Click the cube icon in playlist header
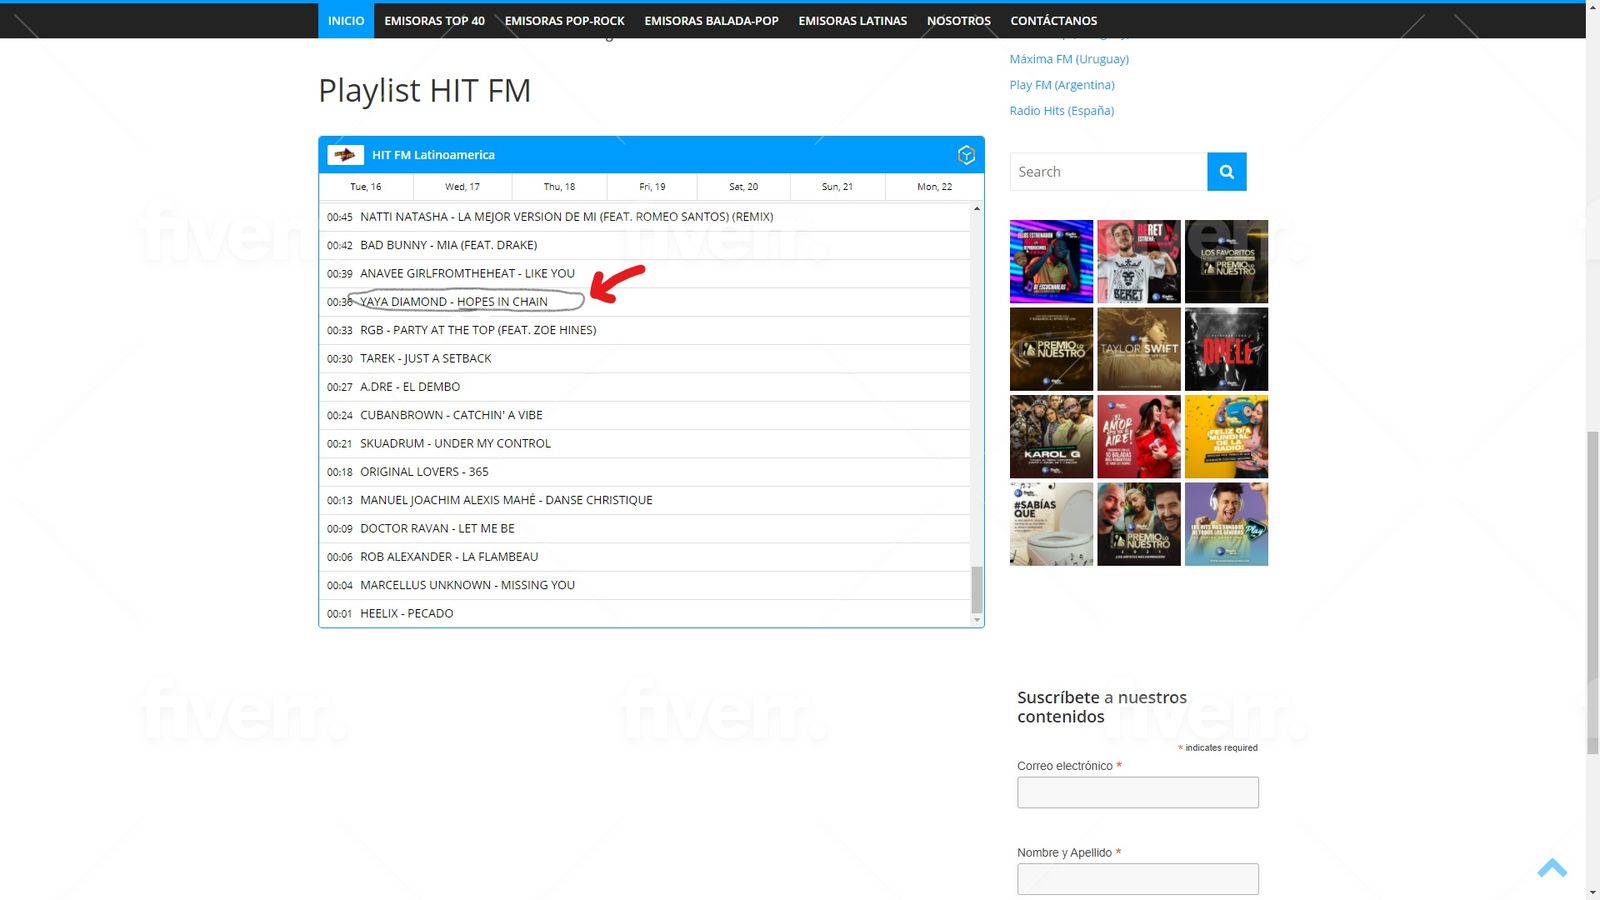The width and height of the screenshot is (1600, 900). click(x=966, y=155)
